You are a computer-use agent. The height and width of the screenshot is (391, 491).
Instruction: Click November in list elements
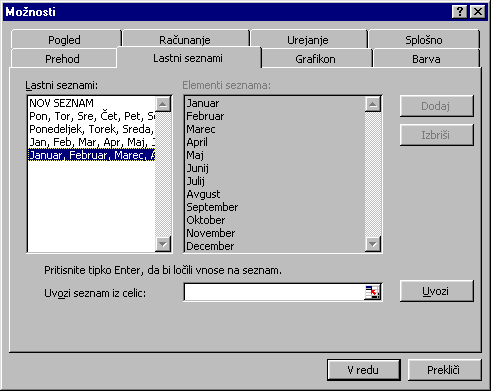click(x=211, y=233)
